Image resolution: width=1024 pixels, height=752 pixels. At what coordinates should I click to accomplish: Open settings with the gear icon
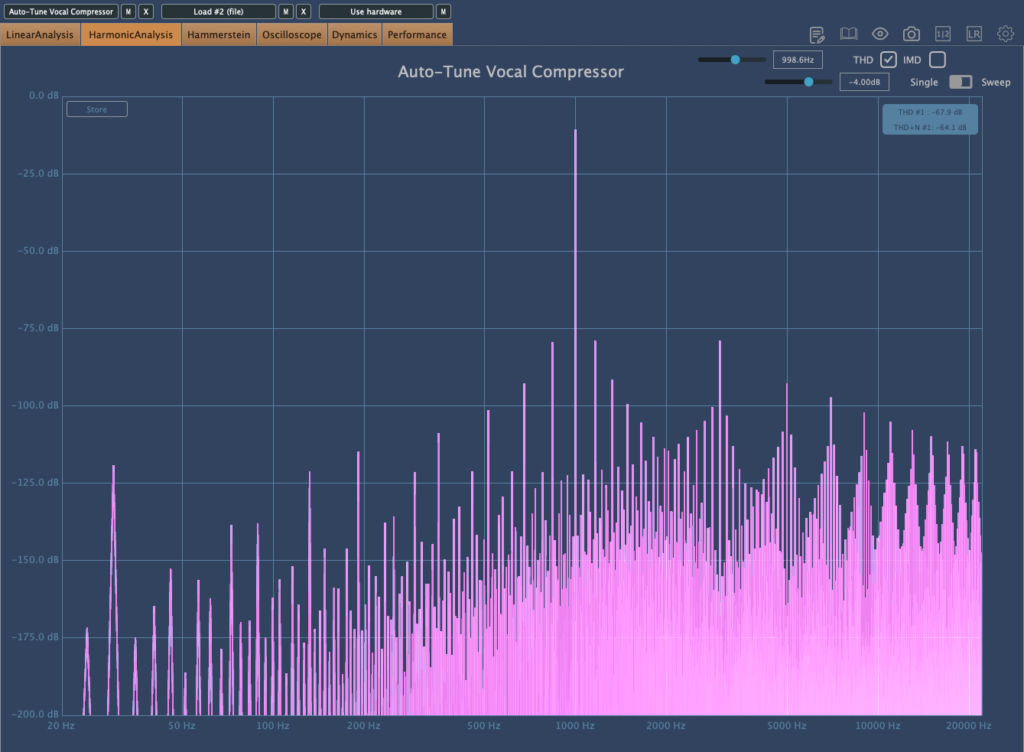pyautogui.click(x=1005, y=33)
